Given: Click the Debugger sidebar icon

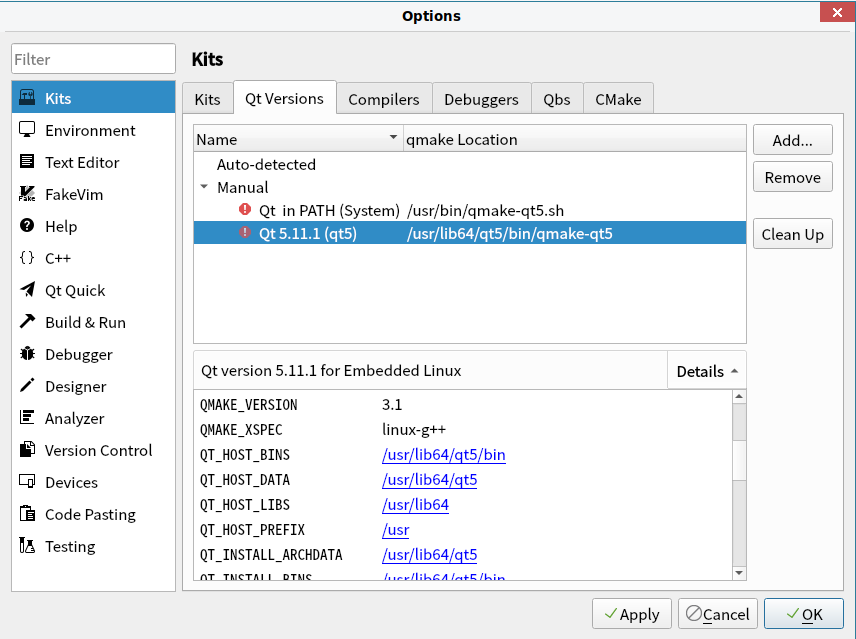Looking at the screenshot, I should click(27, 354).
